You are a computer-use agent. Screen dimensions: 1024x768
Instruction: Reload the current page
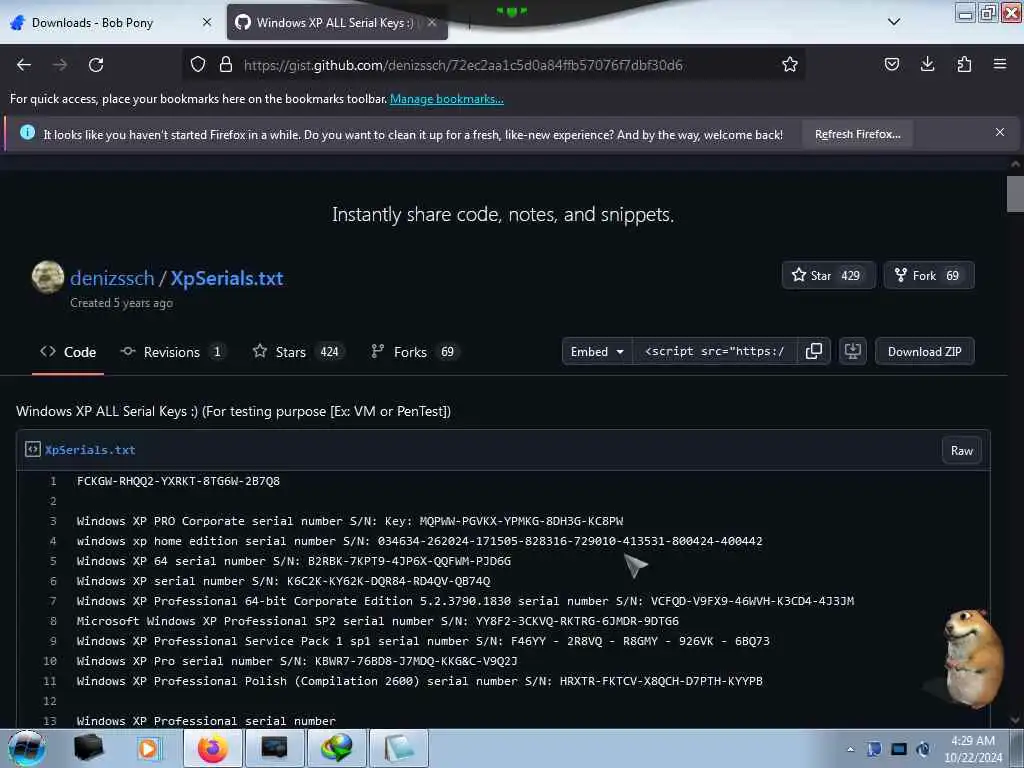96,65
